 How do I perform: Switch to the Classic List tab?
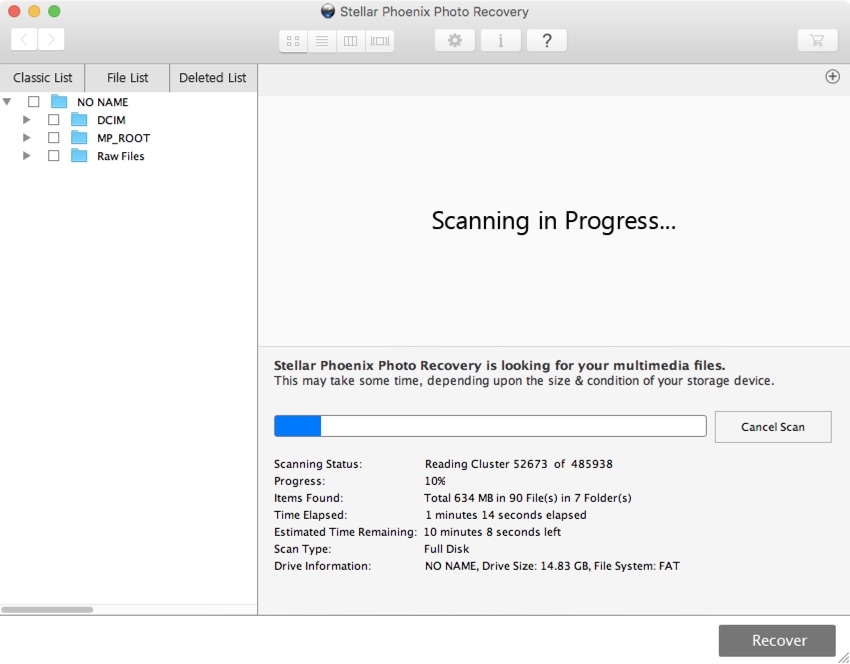tap(42, 78)
